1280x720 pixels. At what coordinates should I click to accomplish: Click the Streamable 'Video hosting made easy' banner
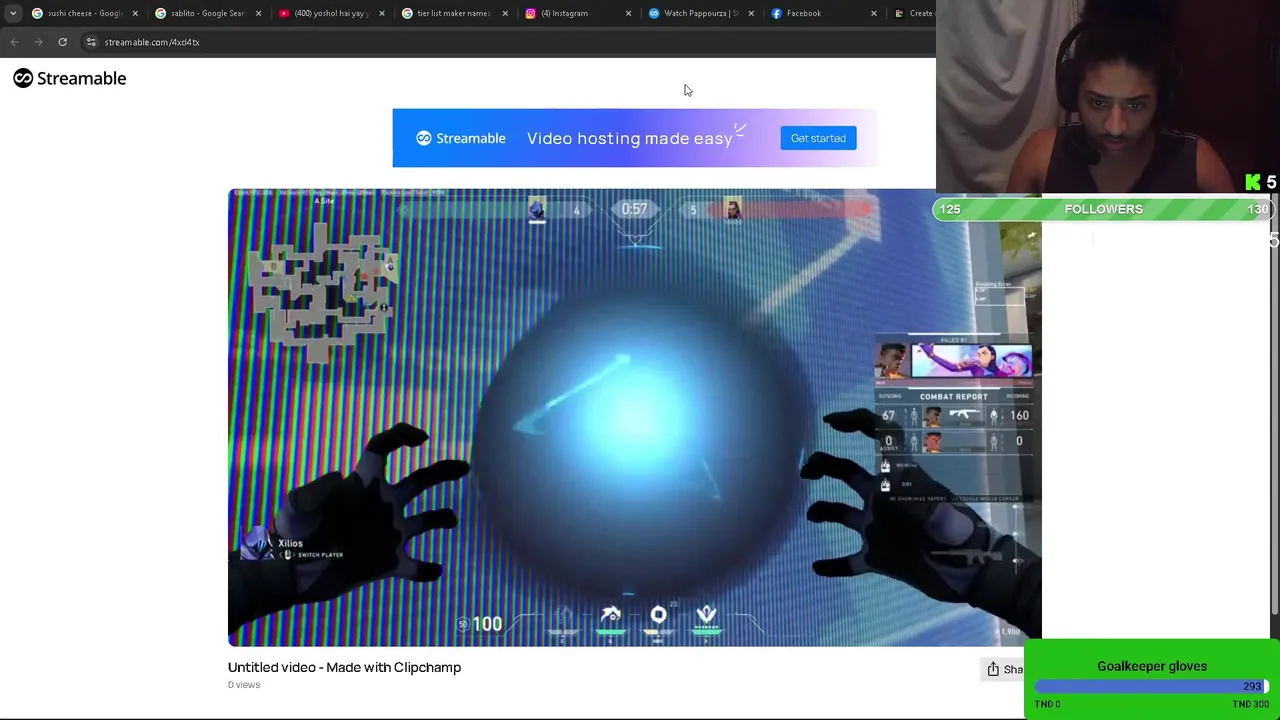coord(635,138)
